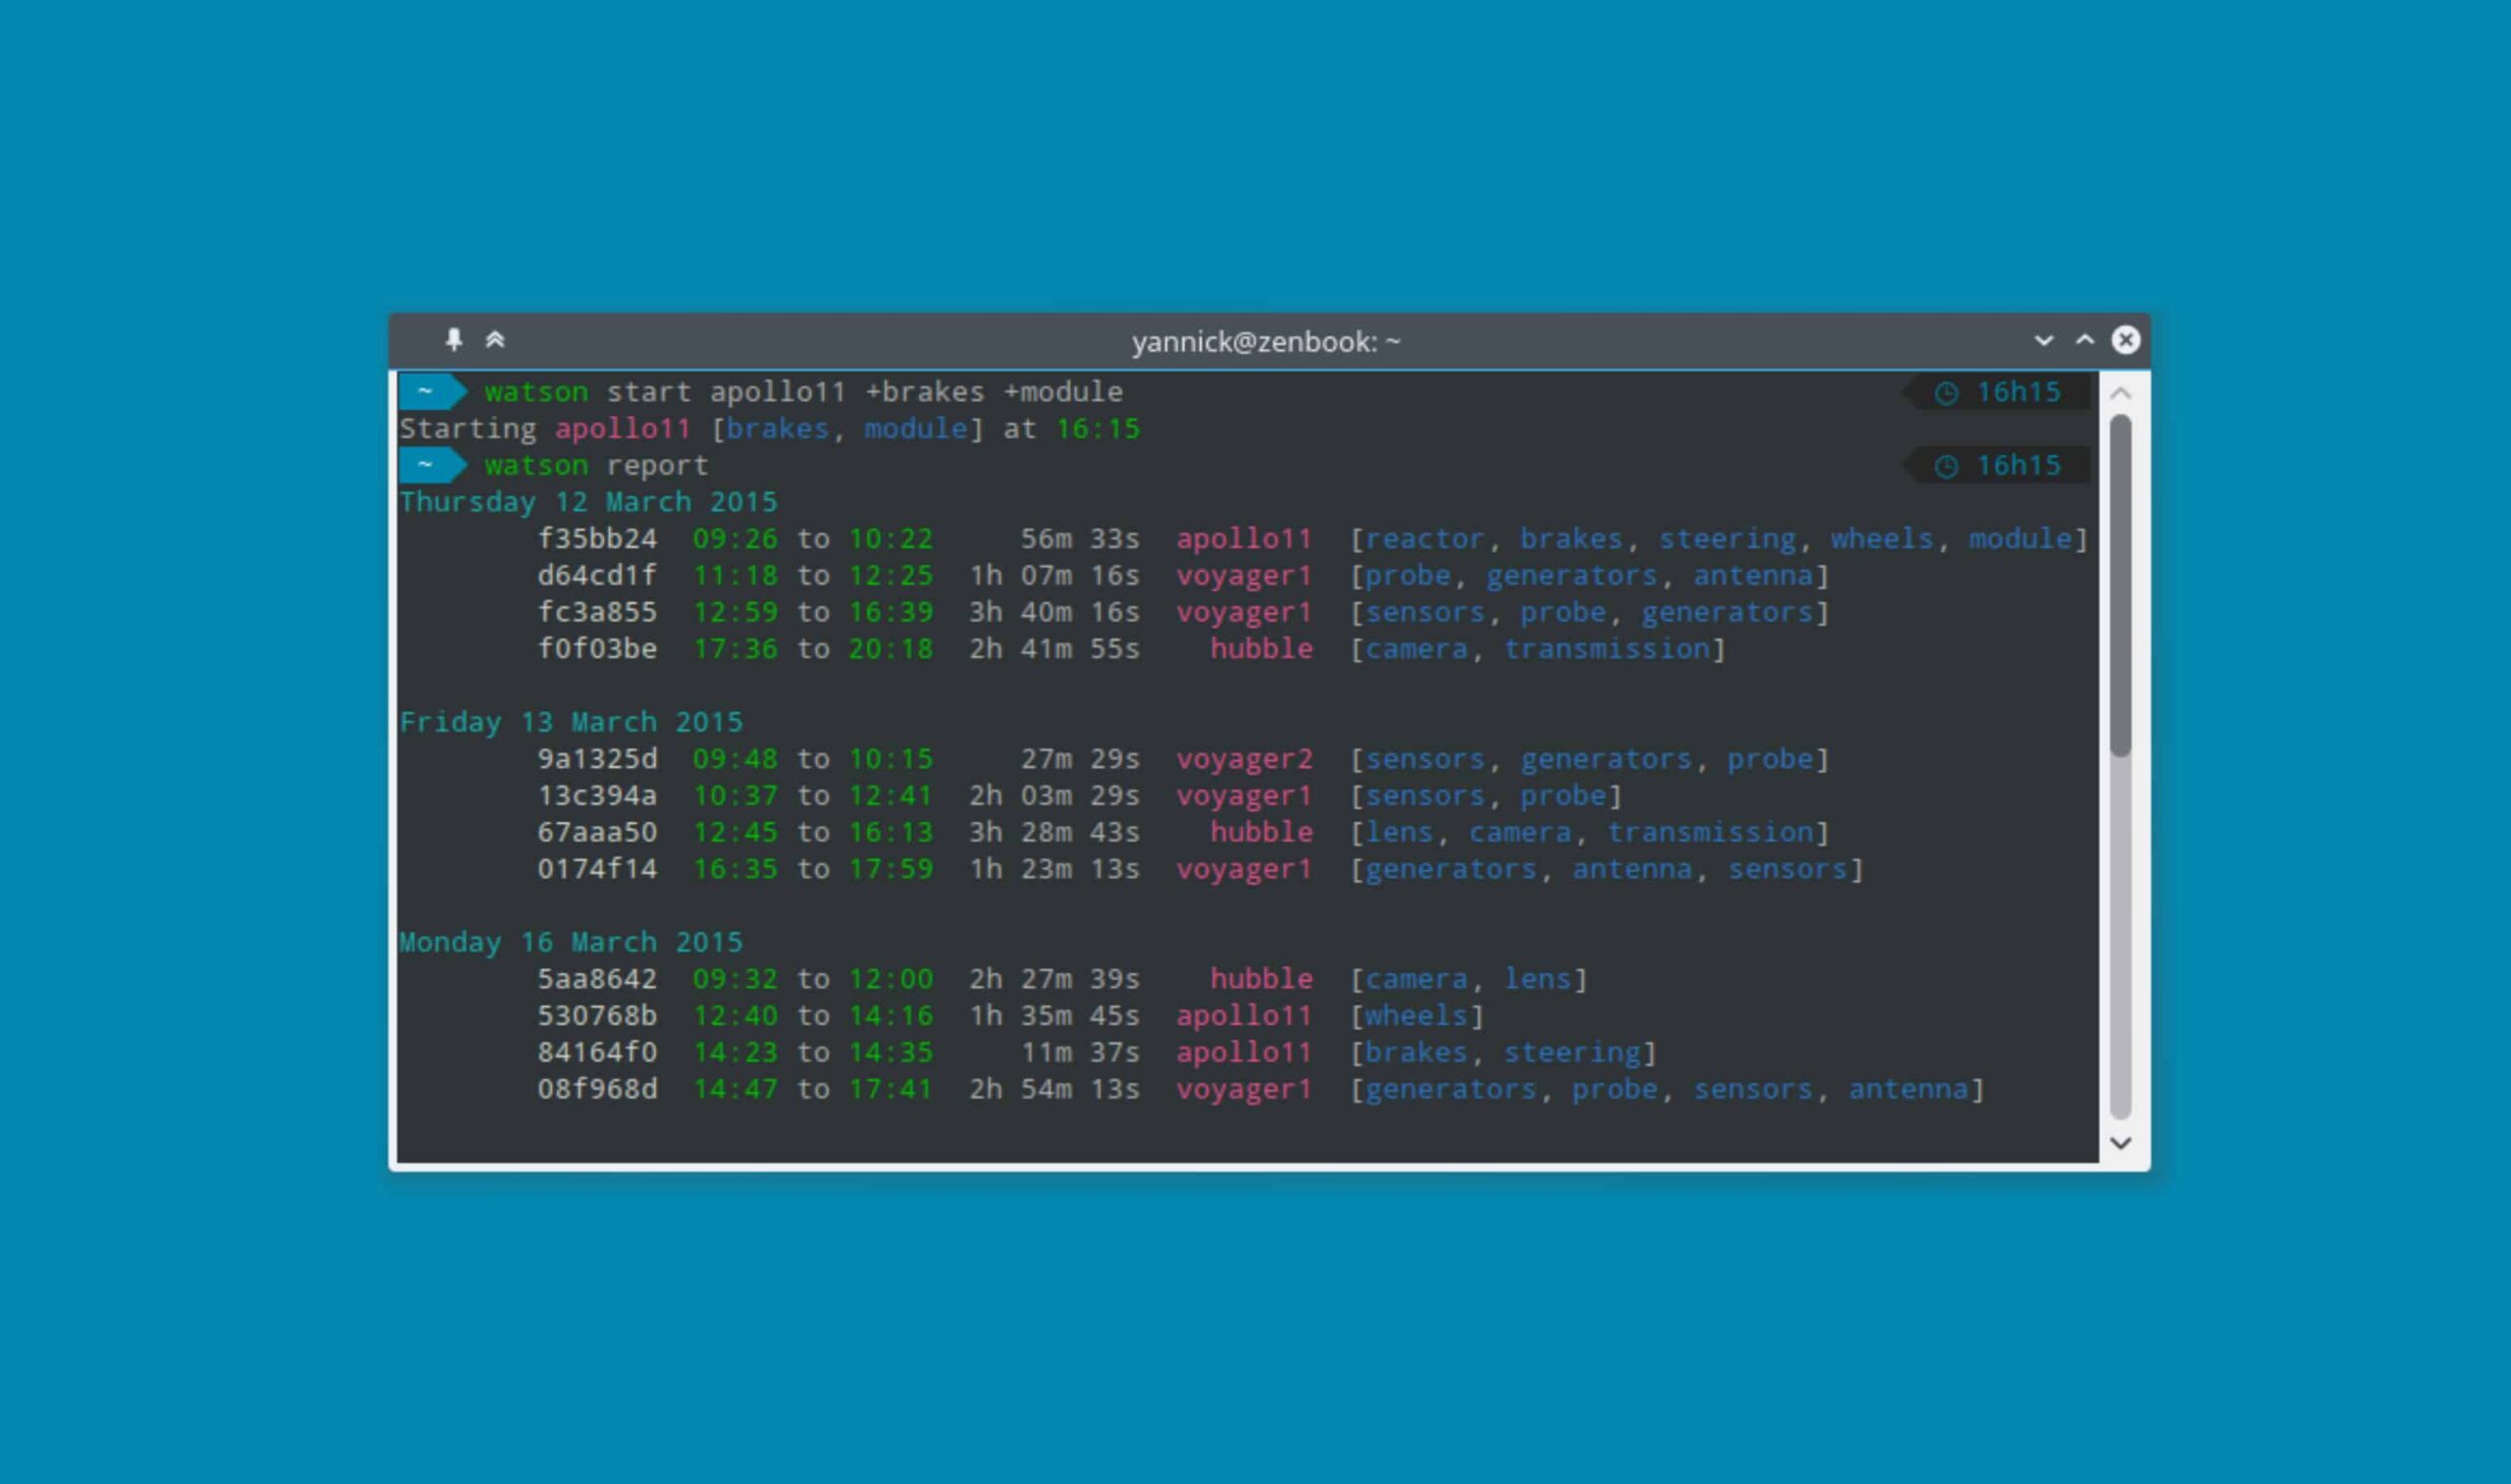Select frame id 08f968d

(x=597, y=1088)
